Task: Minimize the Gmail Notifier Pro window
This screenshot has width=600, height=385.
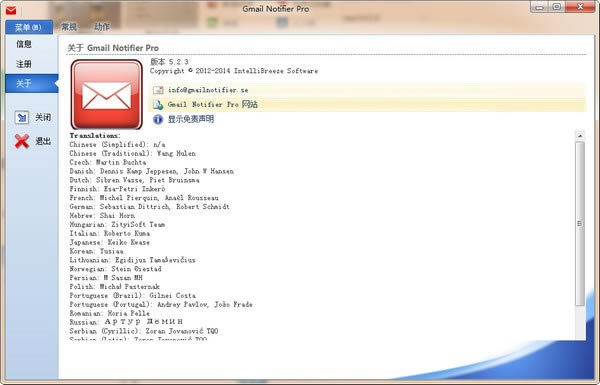Action: click(x=540, y=7)
